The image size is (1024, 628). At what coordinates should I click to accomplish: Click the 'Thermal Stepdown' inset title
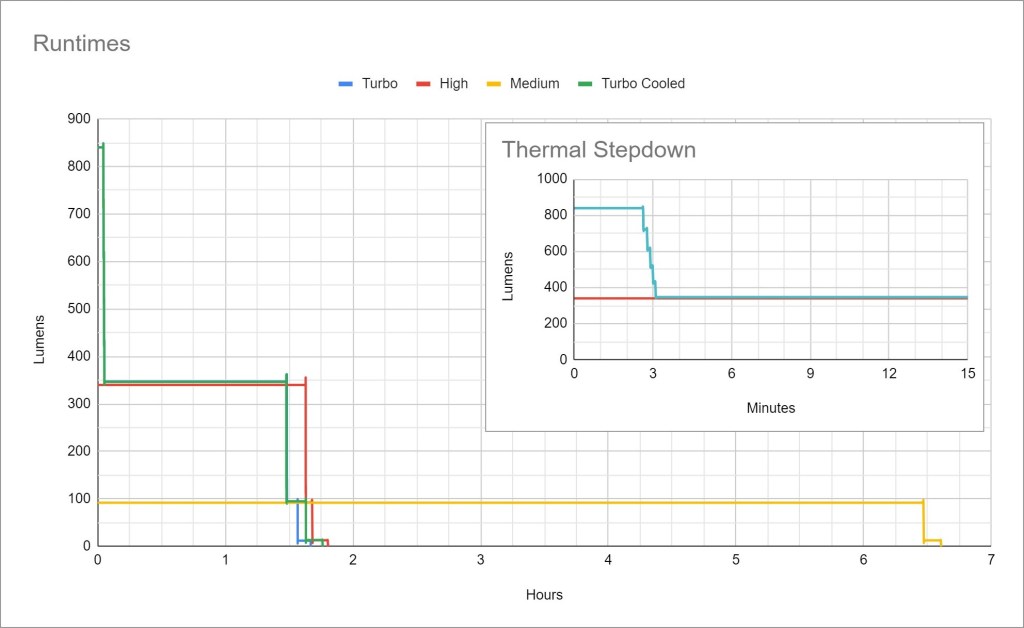[598, 150]
